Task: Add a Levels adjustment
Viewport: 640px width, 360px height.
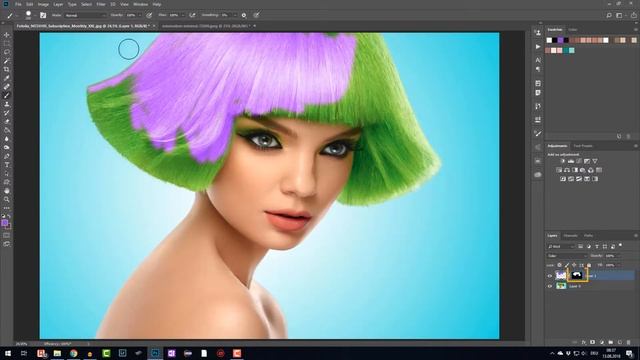Action: pos(571,161)
